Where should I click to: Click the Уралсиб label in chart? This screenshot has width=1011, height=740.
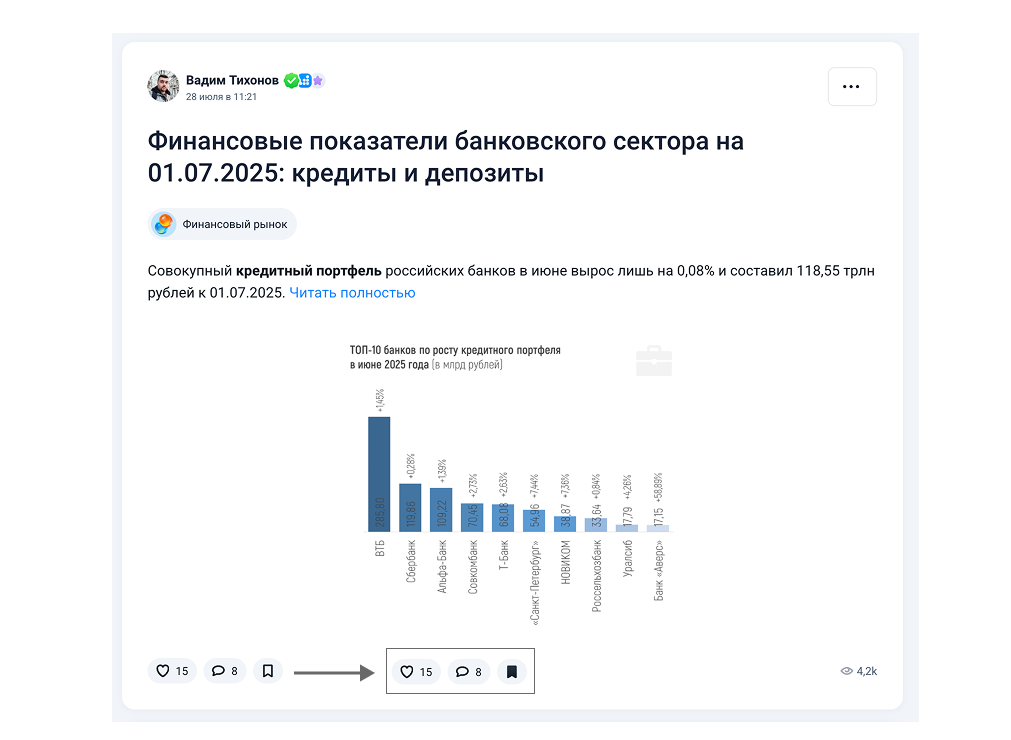(x=627, y=558)
